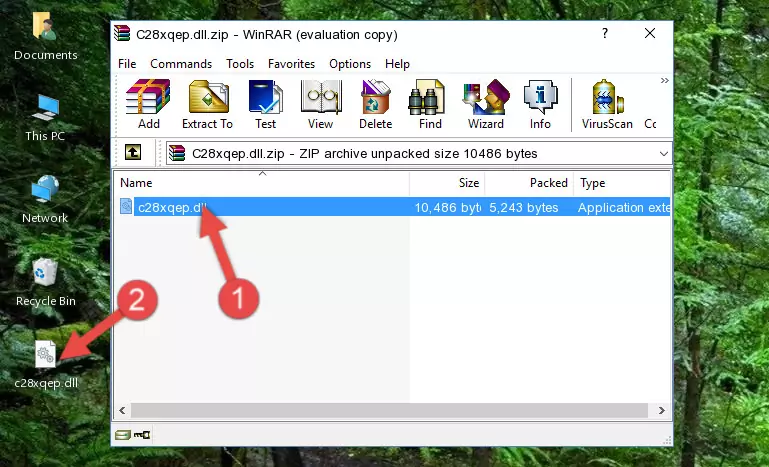Click the Application extension type cell
The width and height of the screenshot is (769, 467).
[623, 208]
